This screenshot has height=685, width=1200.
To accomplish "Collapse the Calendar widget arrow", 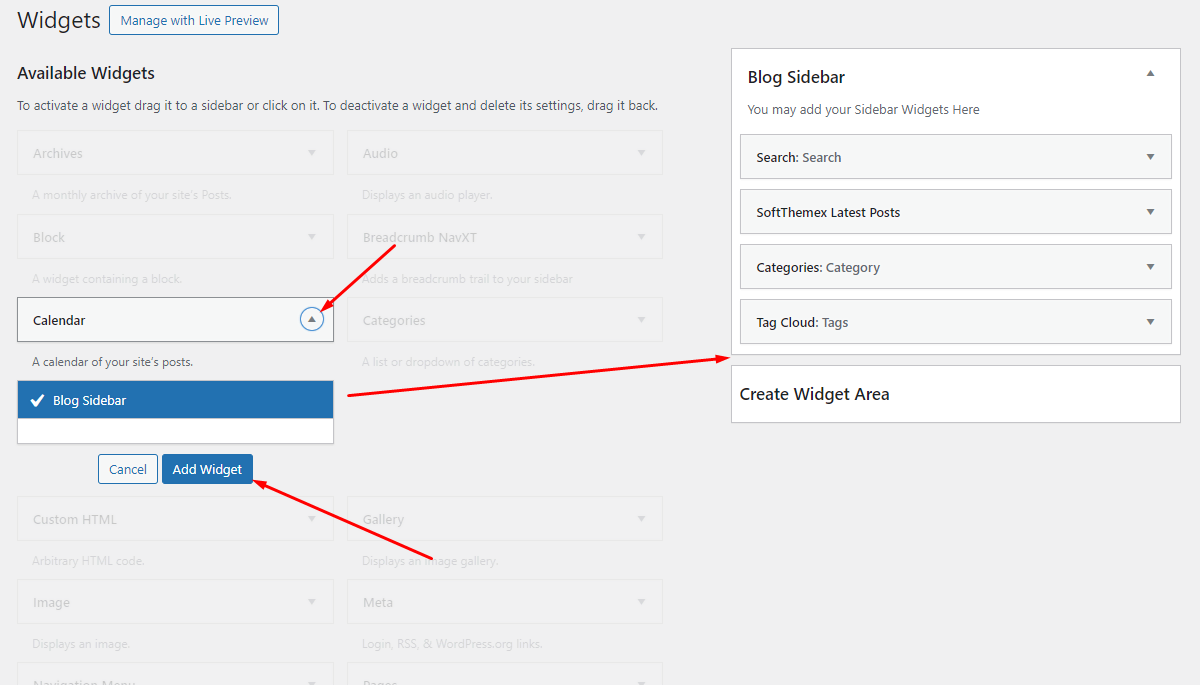I will tap(312, 320).
